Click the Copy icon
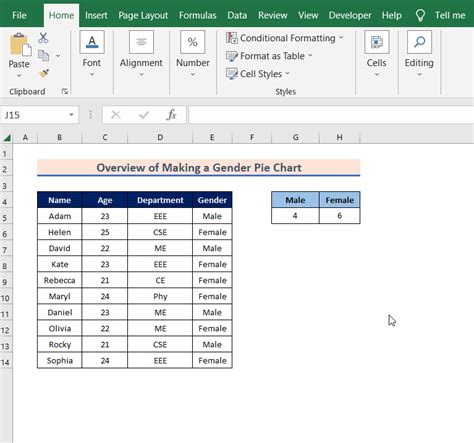Image resolution: width=474 pixels, height=443 pixels. (43, 56)
